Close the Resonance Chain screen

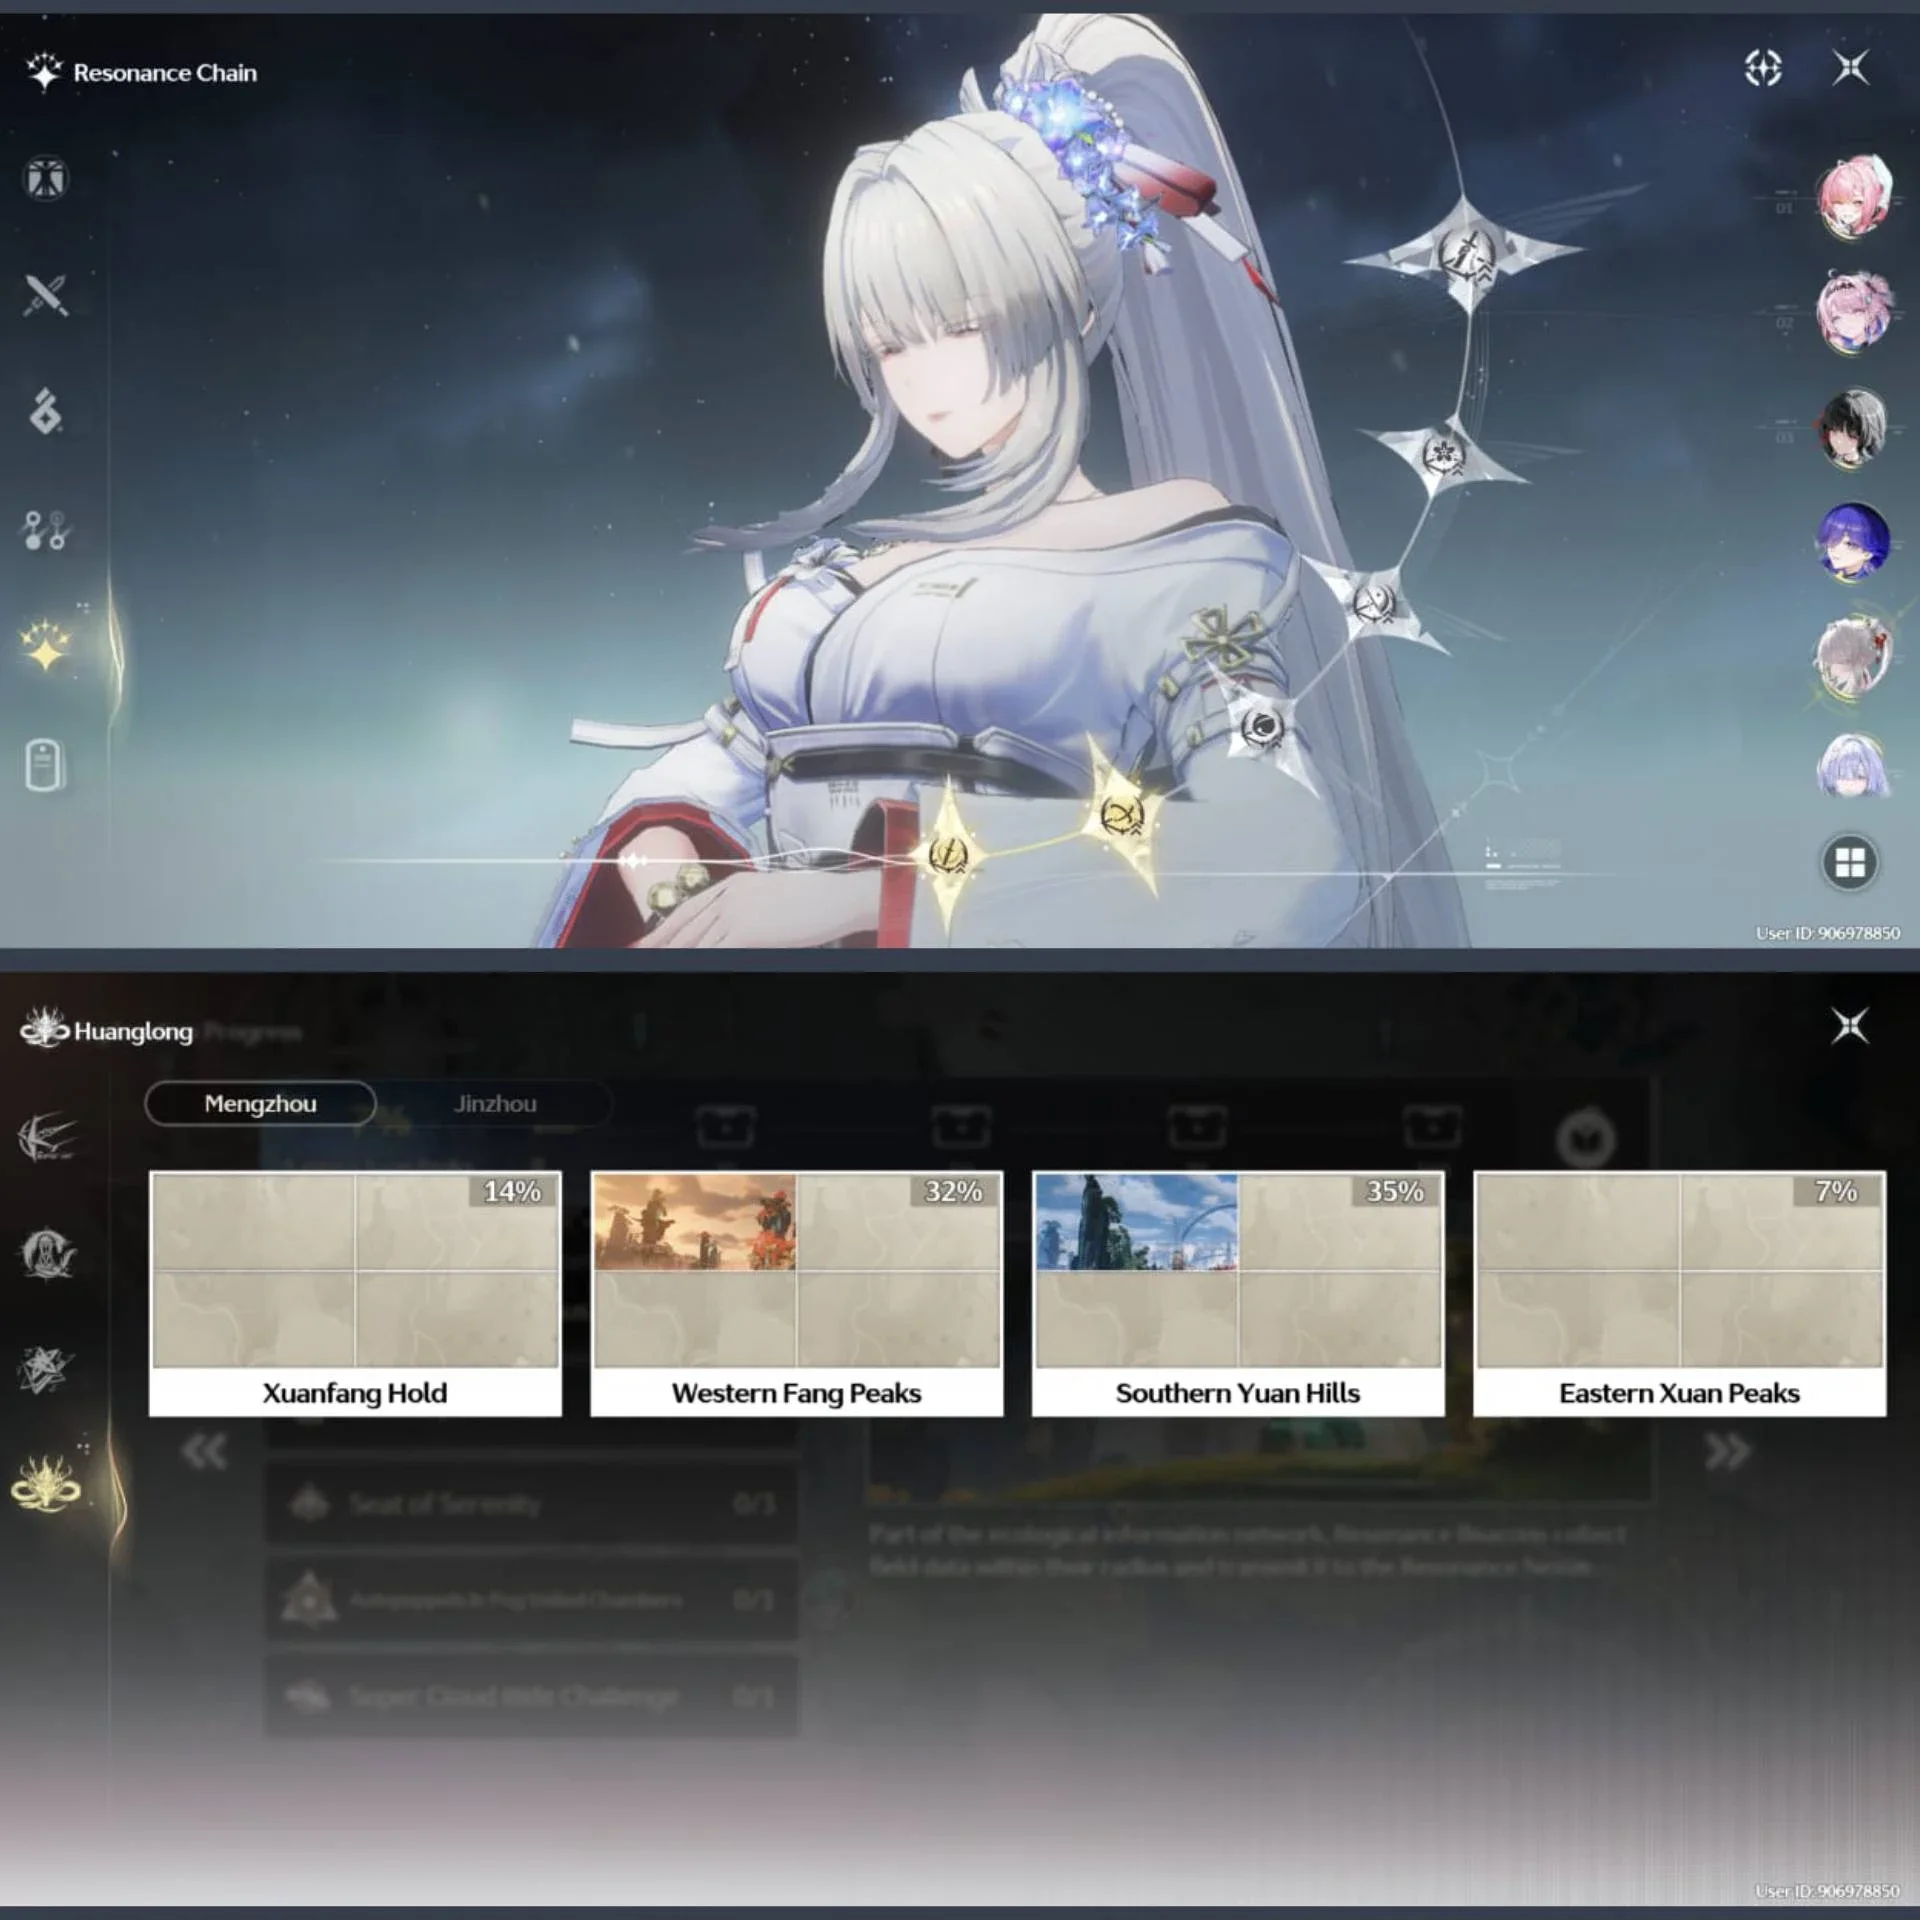pos(1850,68)
